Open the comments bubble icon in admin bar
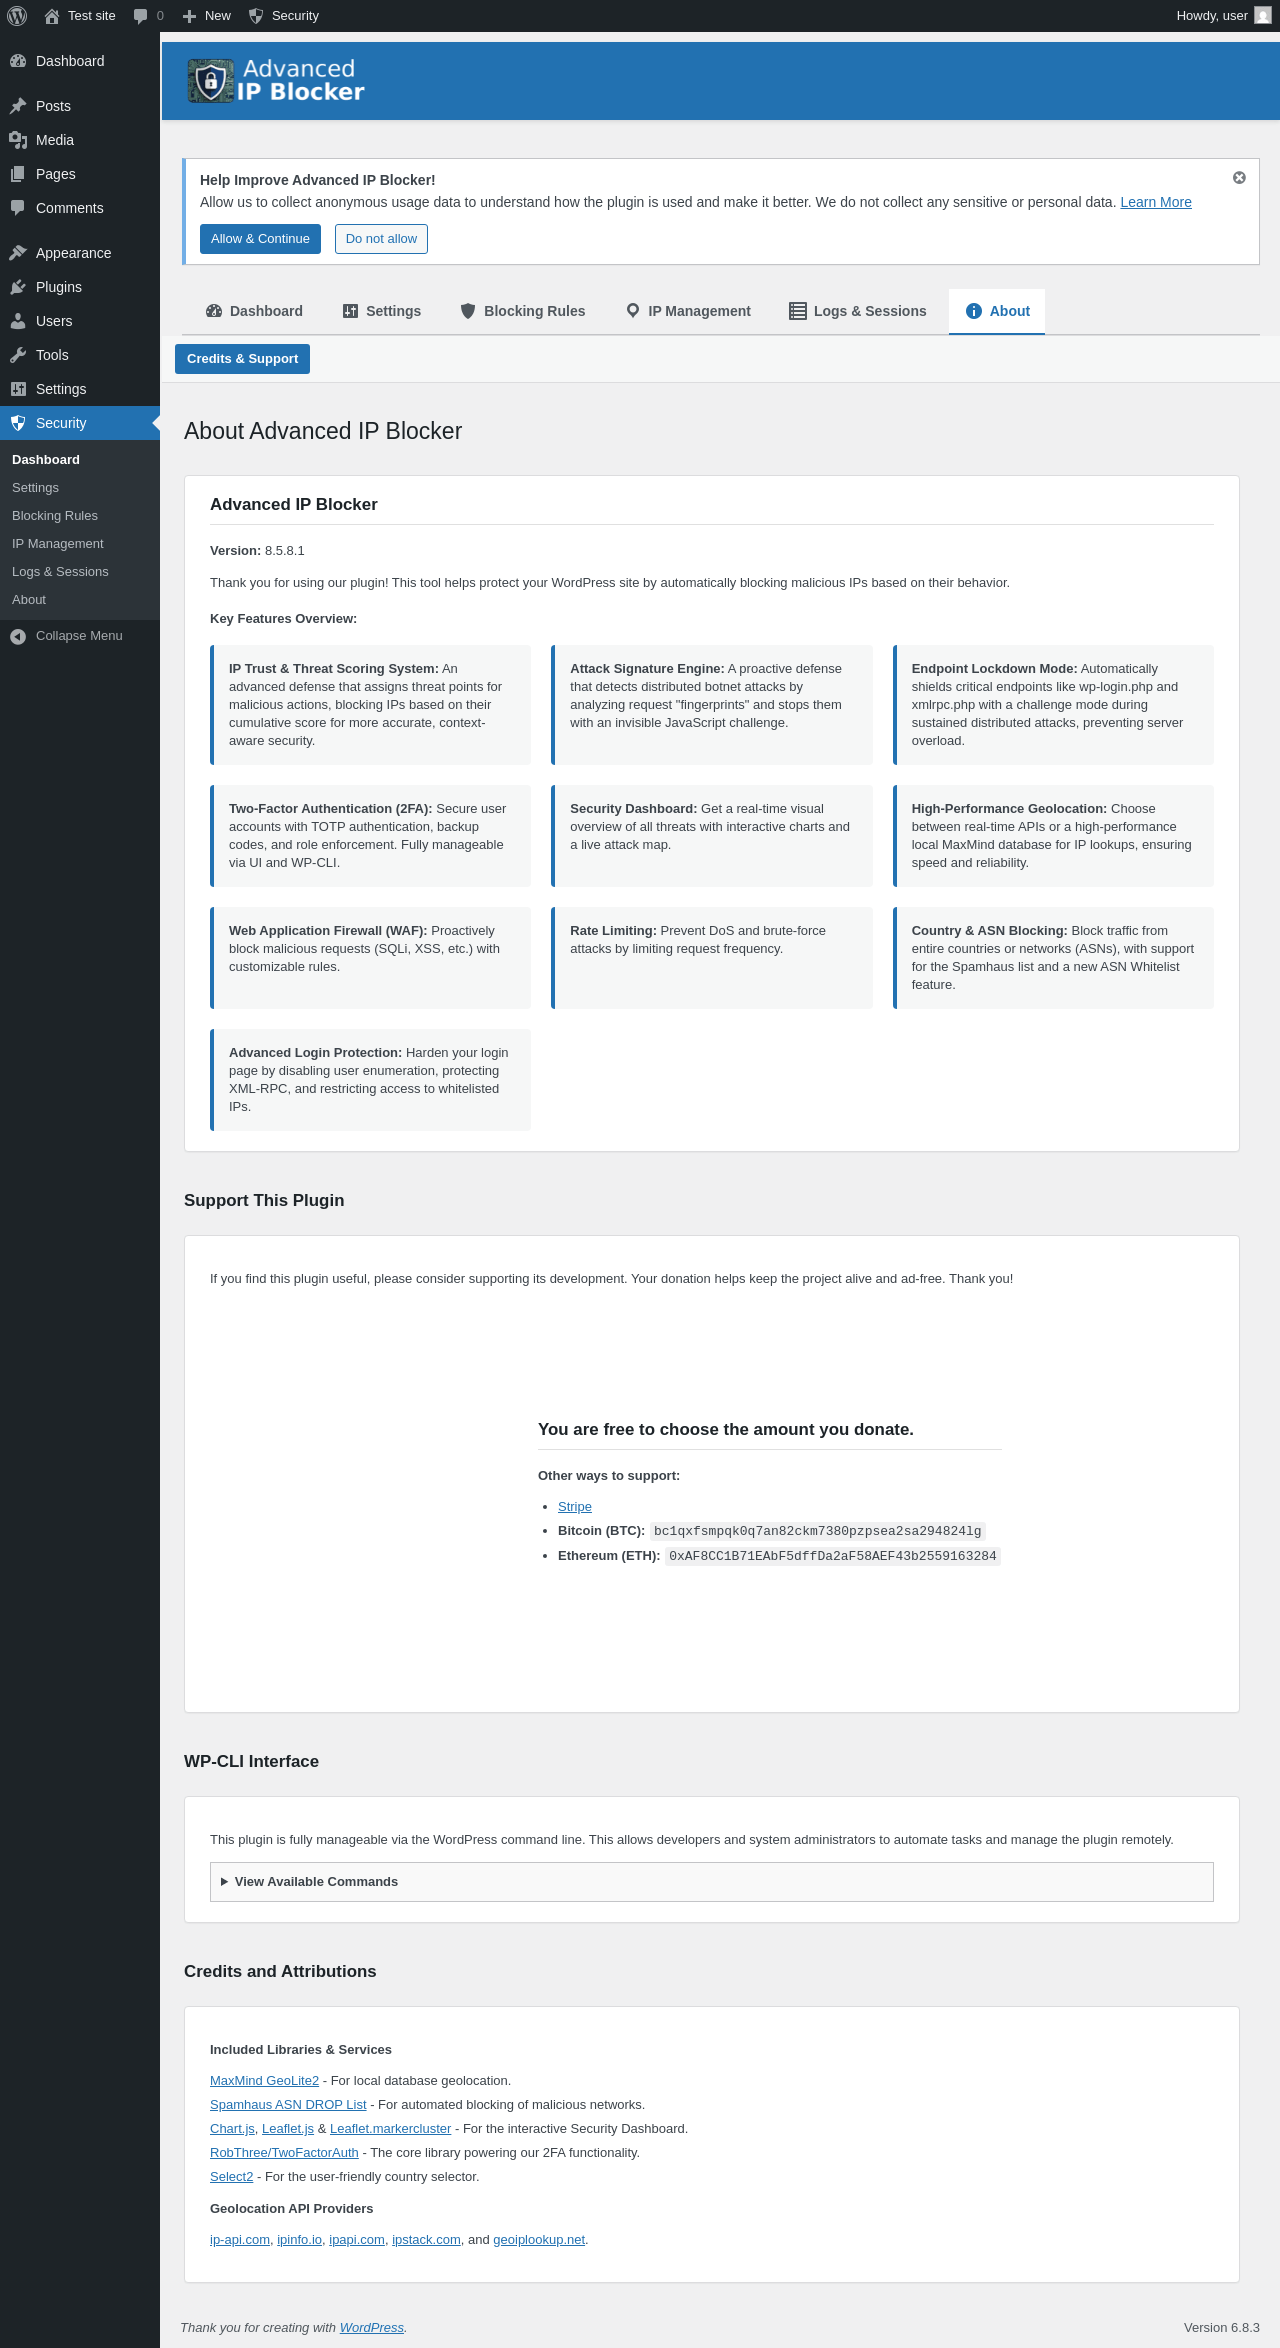The height and width of the screenshot is (2348, 1280). point(141,16)
